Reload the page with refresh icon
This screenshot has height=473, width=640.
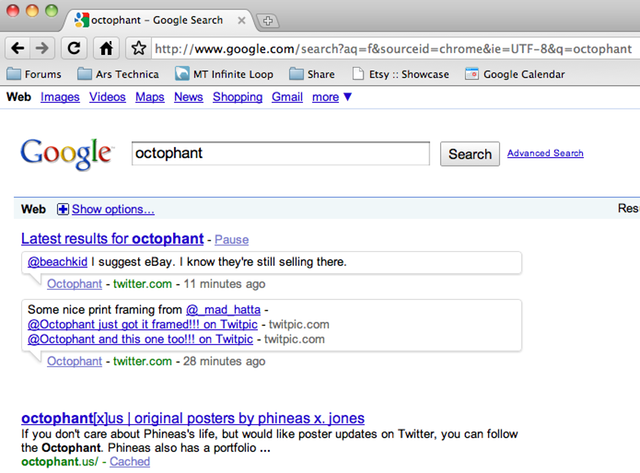(x=74, y=49)
